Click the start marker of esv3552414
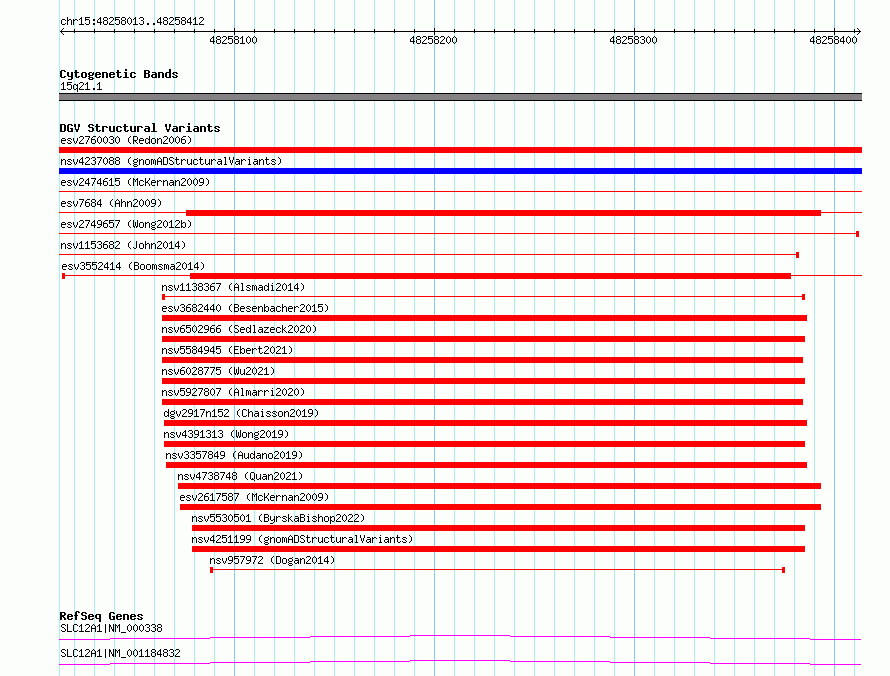 coord(64,276)
